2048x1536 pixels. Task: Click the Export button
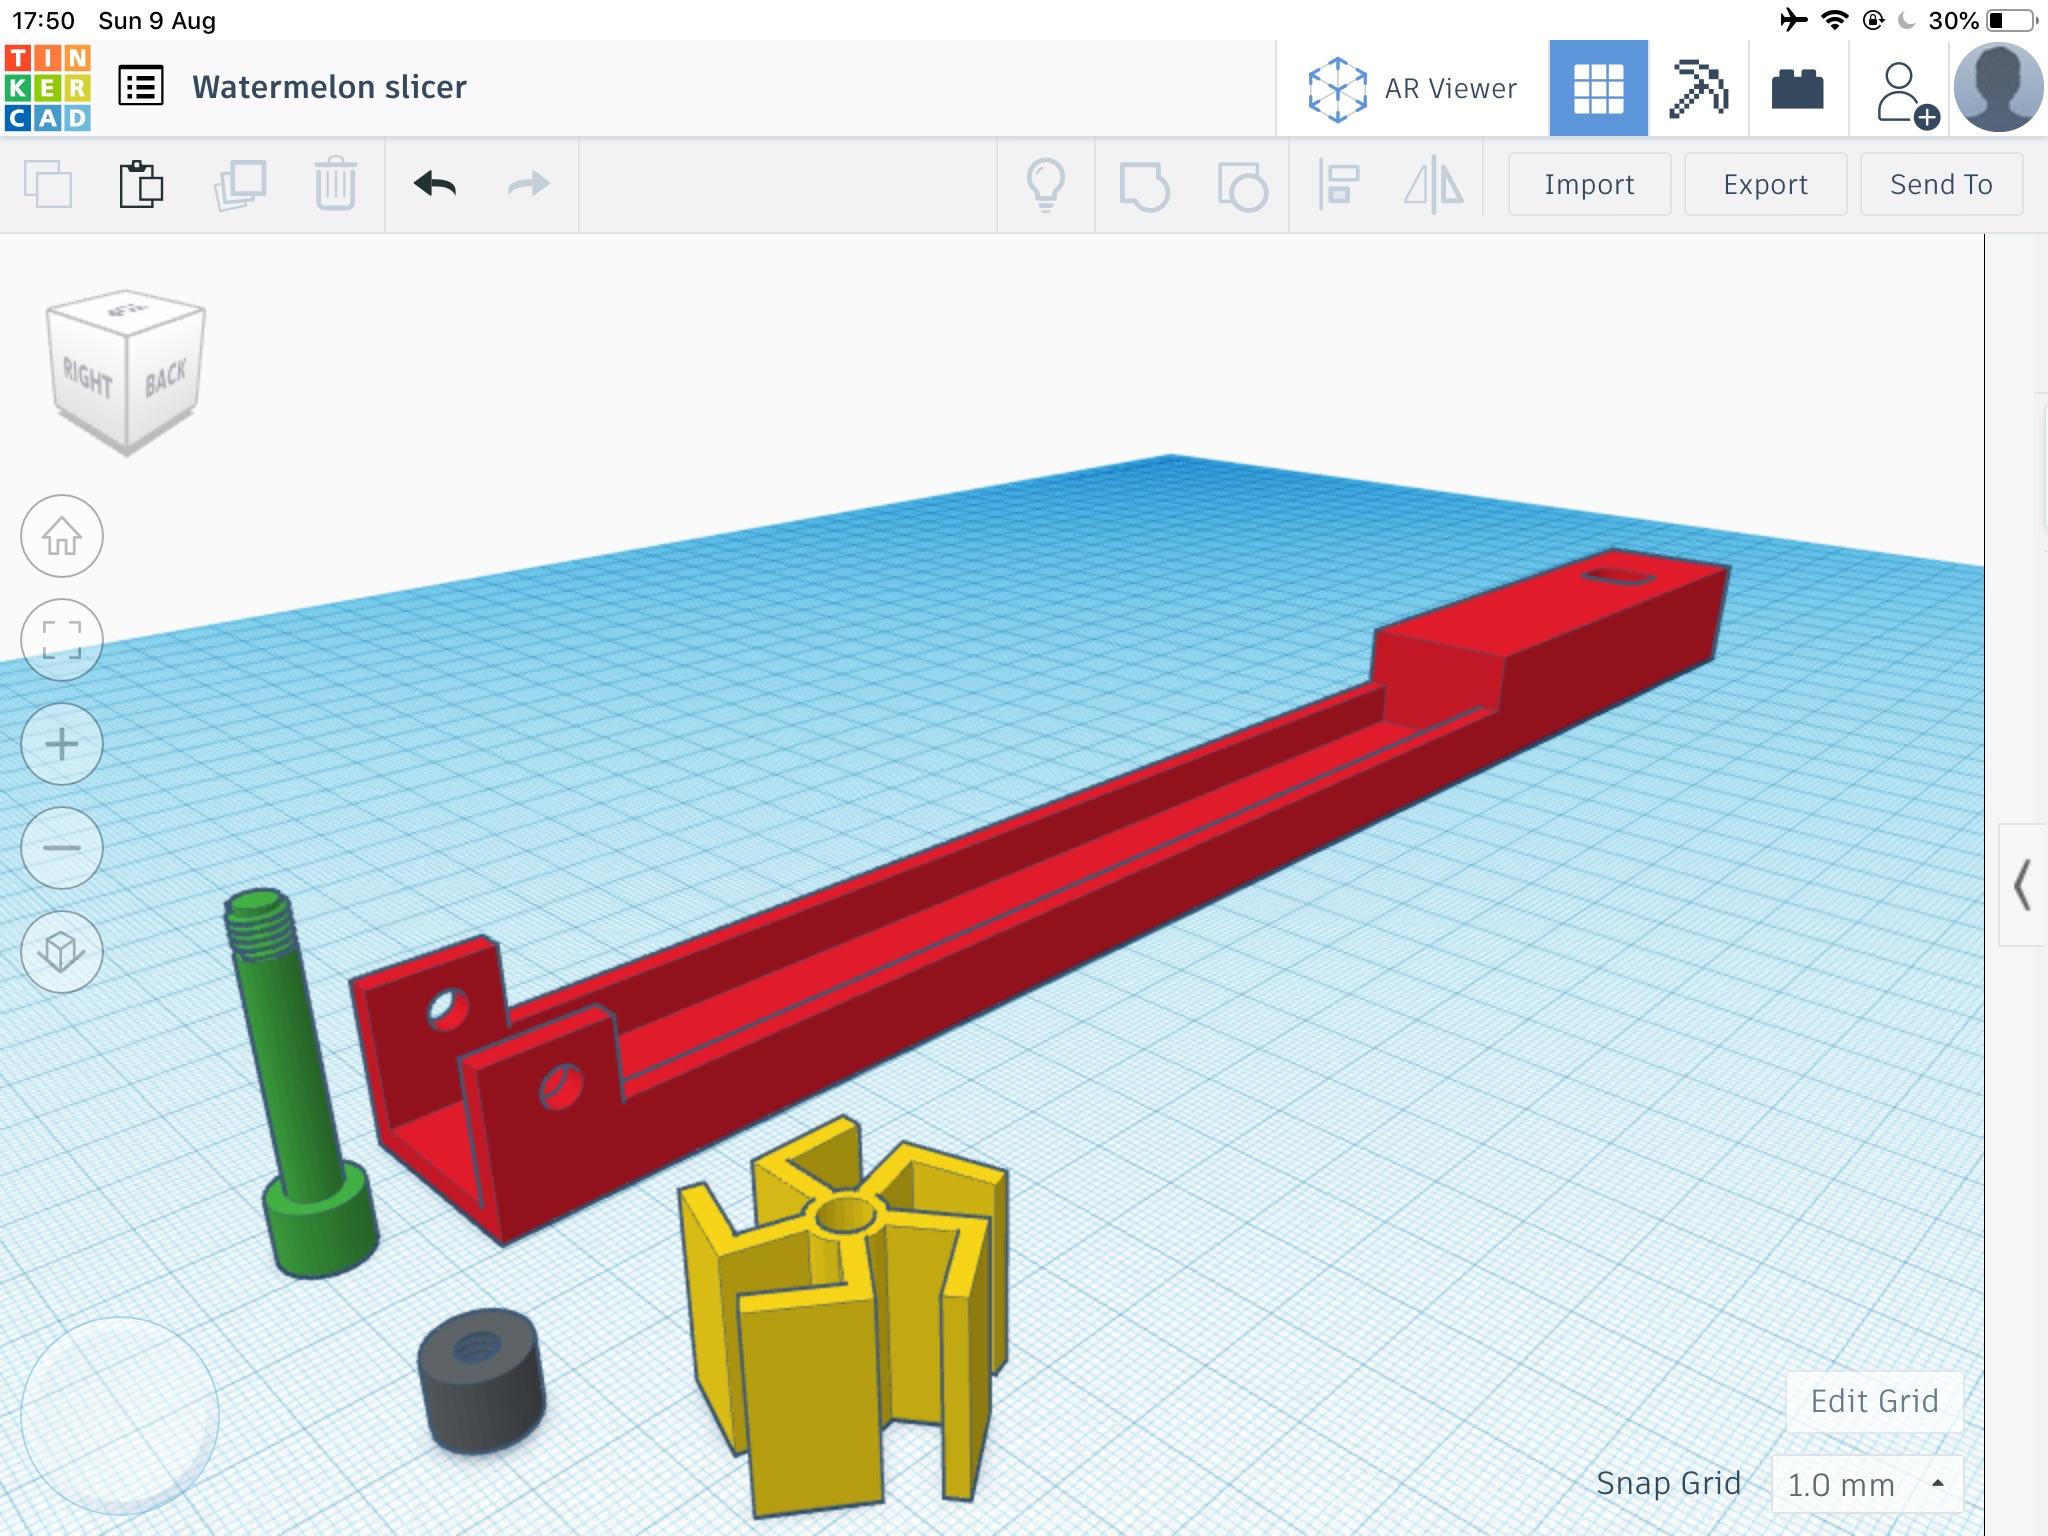click(1765, 184)
